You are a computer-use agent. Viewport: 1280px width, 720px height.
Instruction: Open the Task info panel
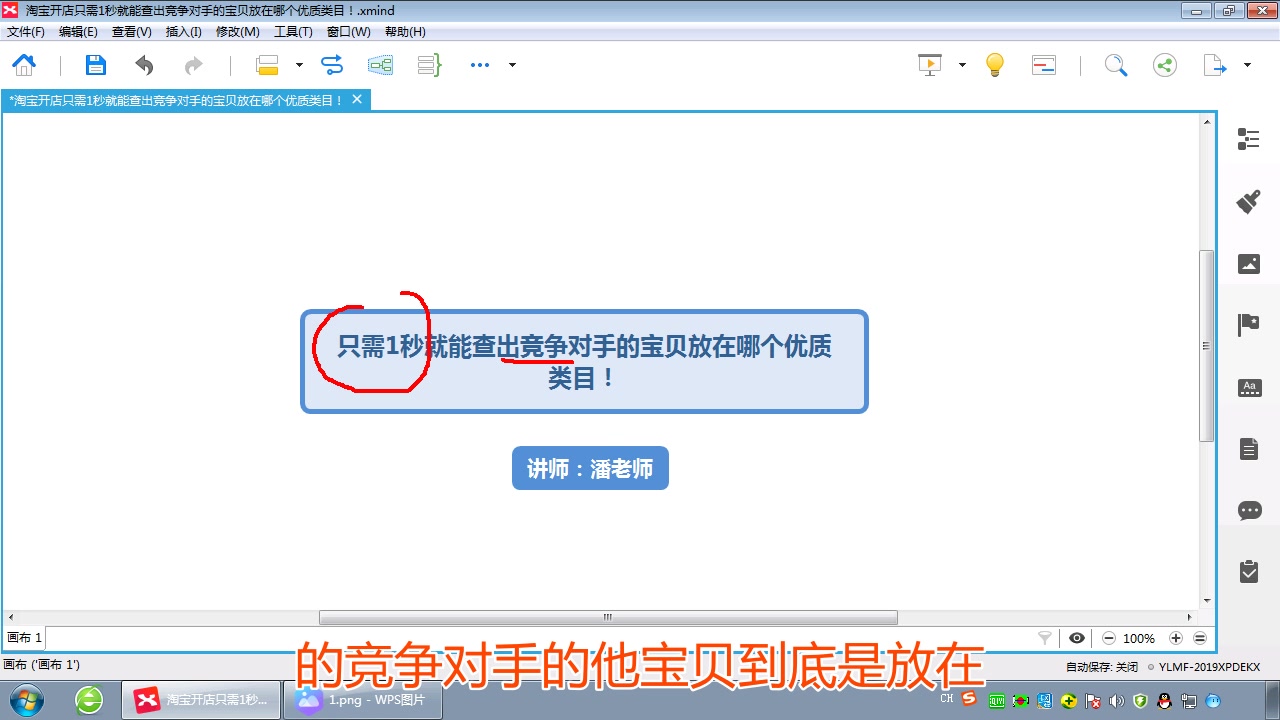pyautogui.click(x=1249, y=571)
